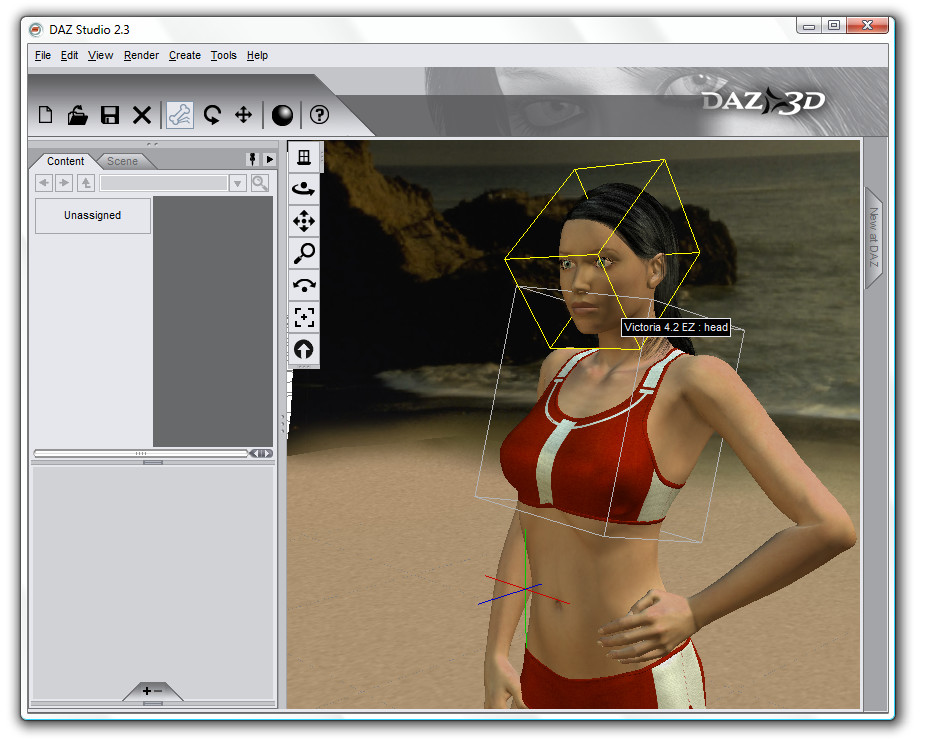Select the Unassigned content category
925x740 pixels.
(93, 215)
